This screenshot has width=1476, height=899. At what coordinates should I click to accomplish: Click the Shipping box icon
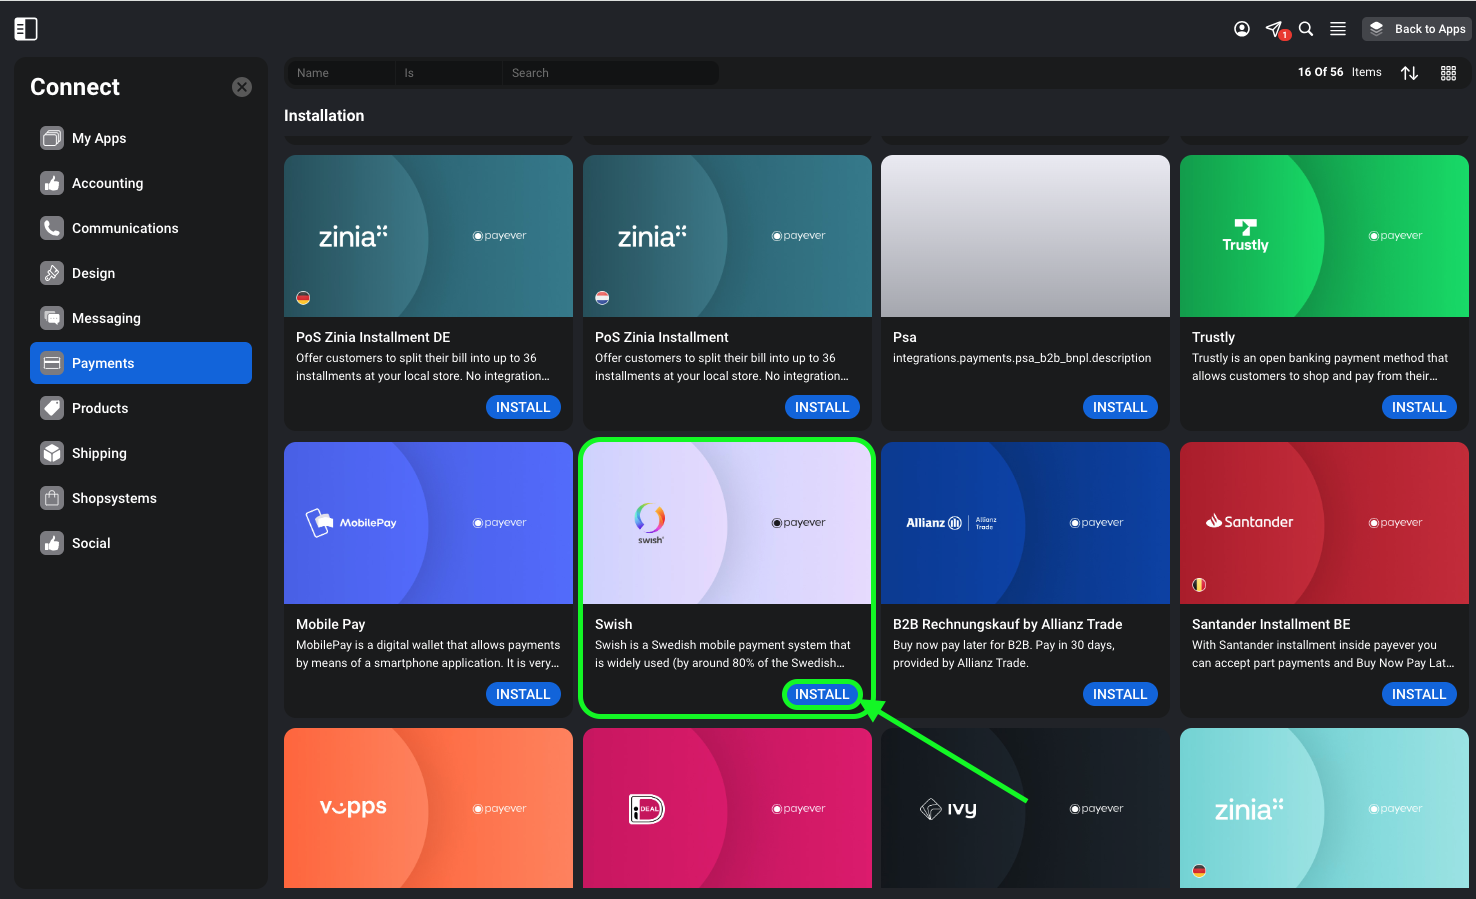click(52, 453)
